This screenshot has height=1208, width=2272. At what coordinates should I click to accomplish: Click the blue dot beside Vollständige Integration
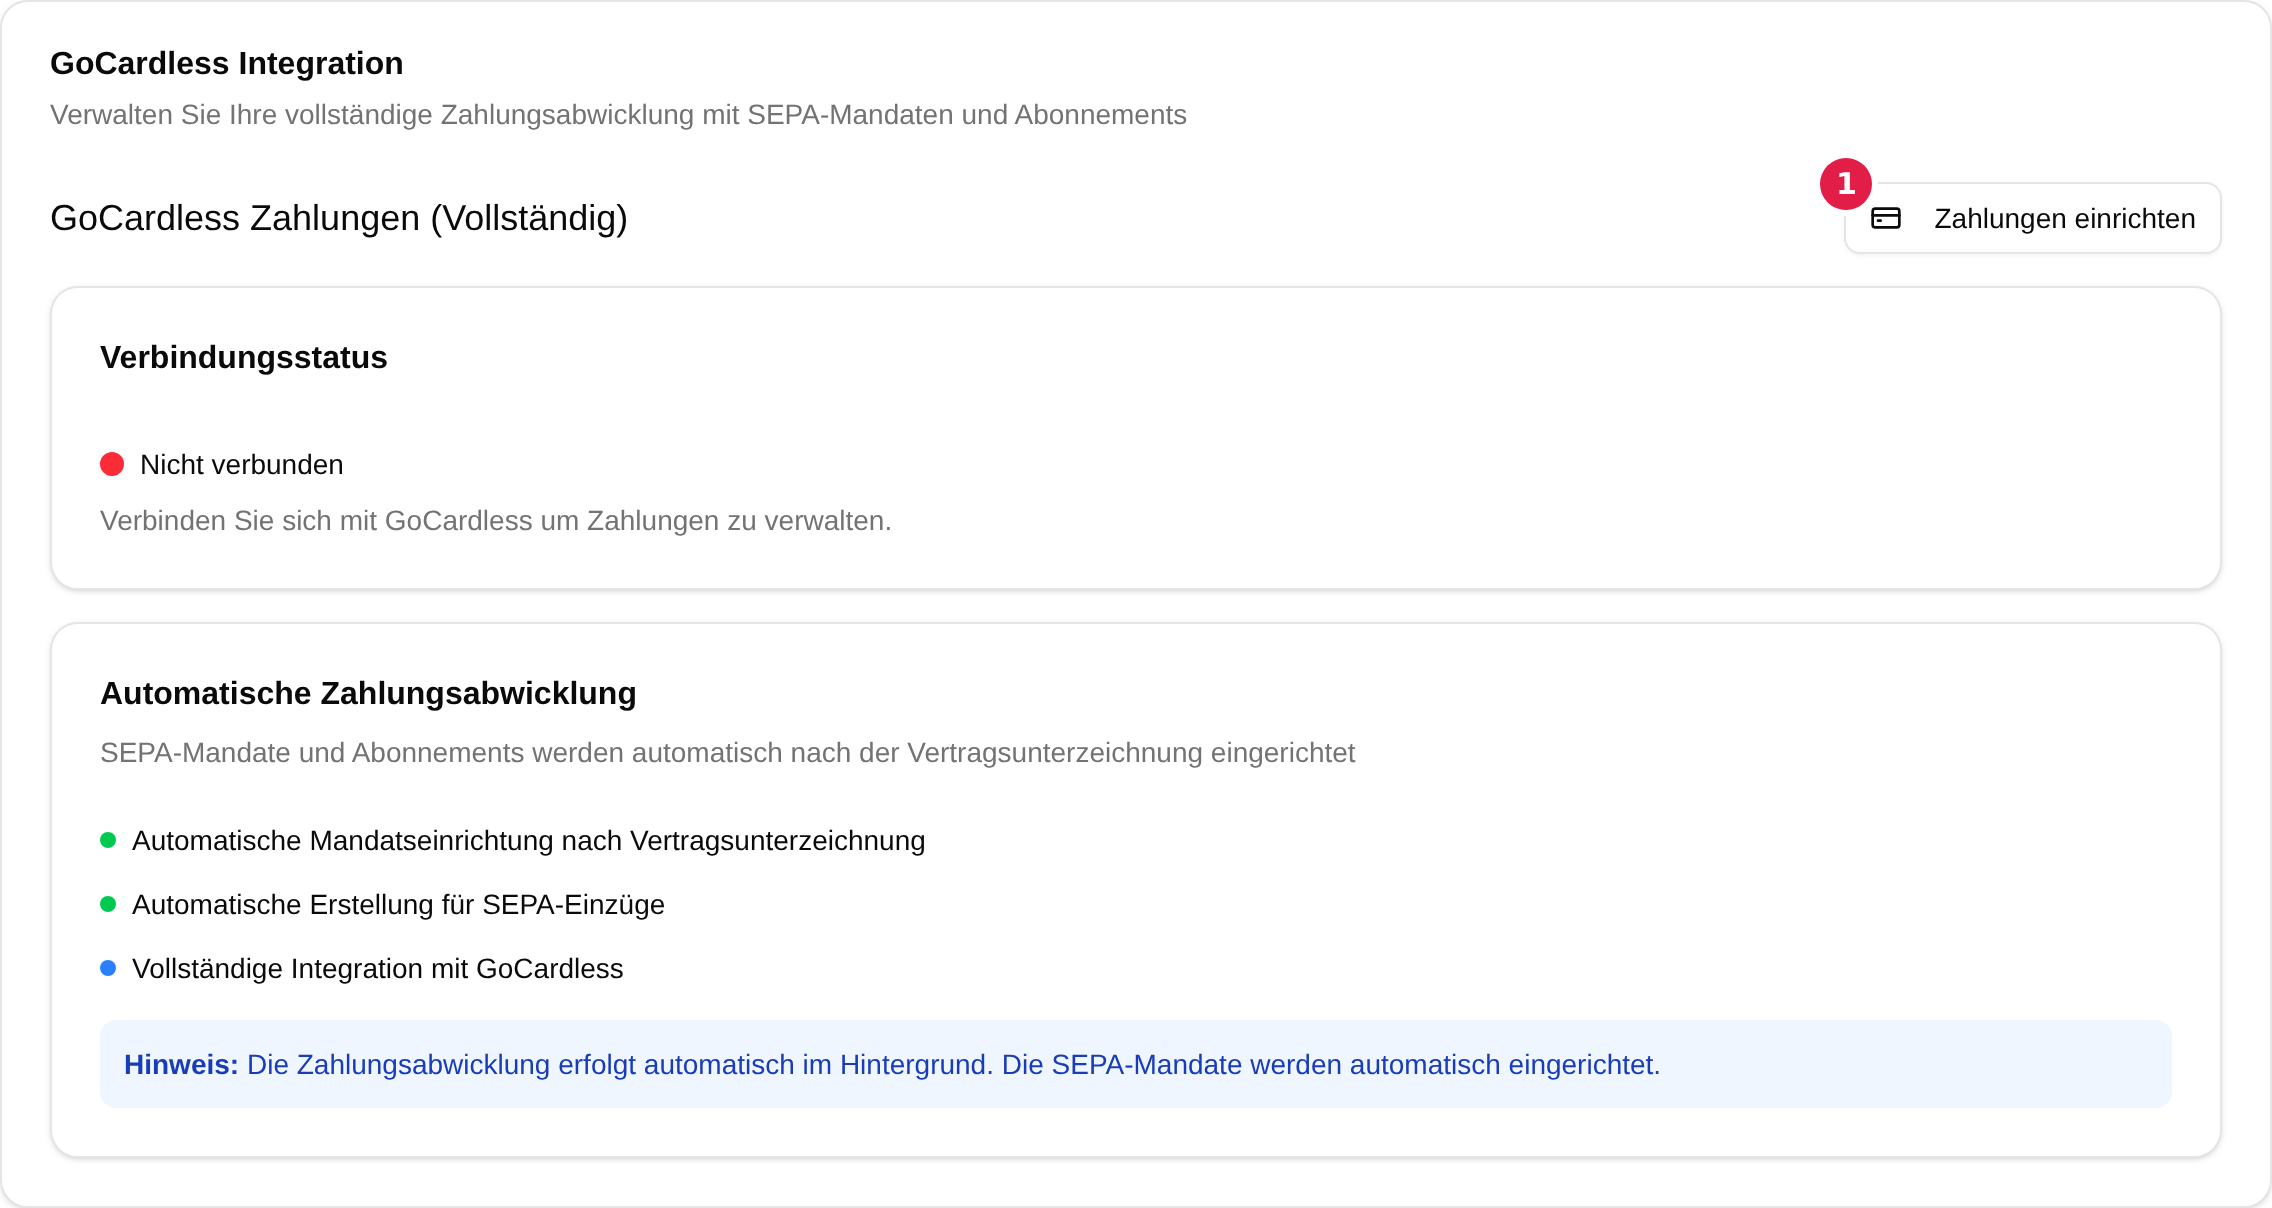(x=108, y=968)
